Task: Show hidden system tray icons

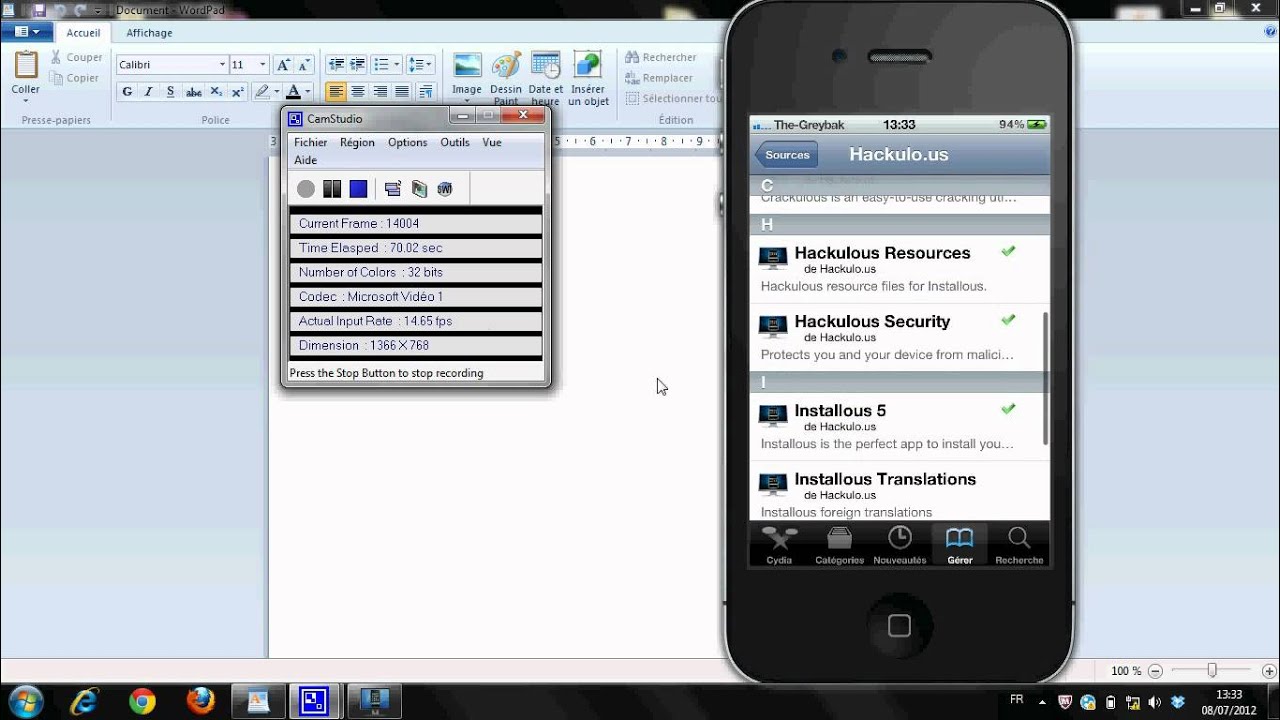Action: (x=1040, y=700)
